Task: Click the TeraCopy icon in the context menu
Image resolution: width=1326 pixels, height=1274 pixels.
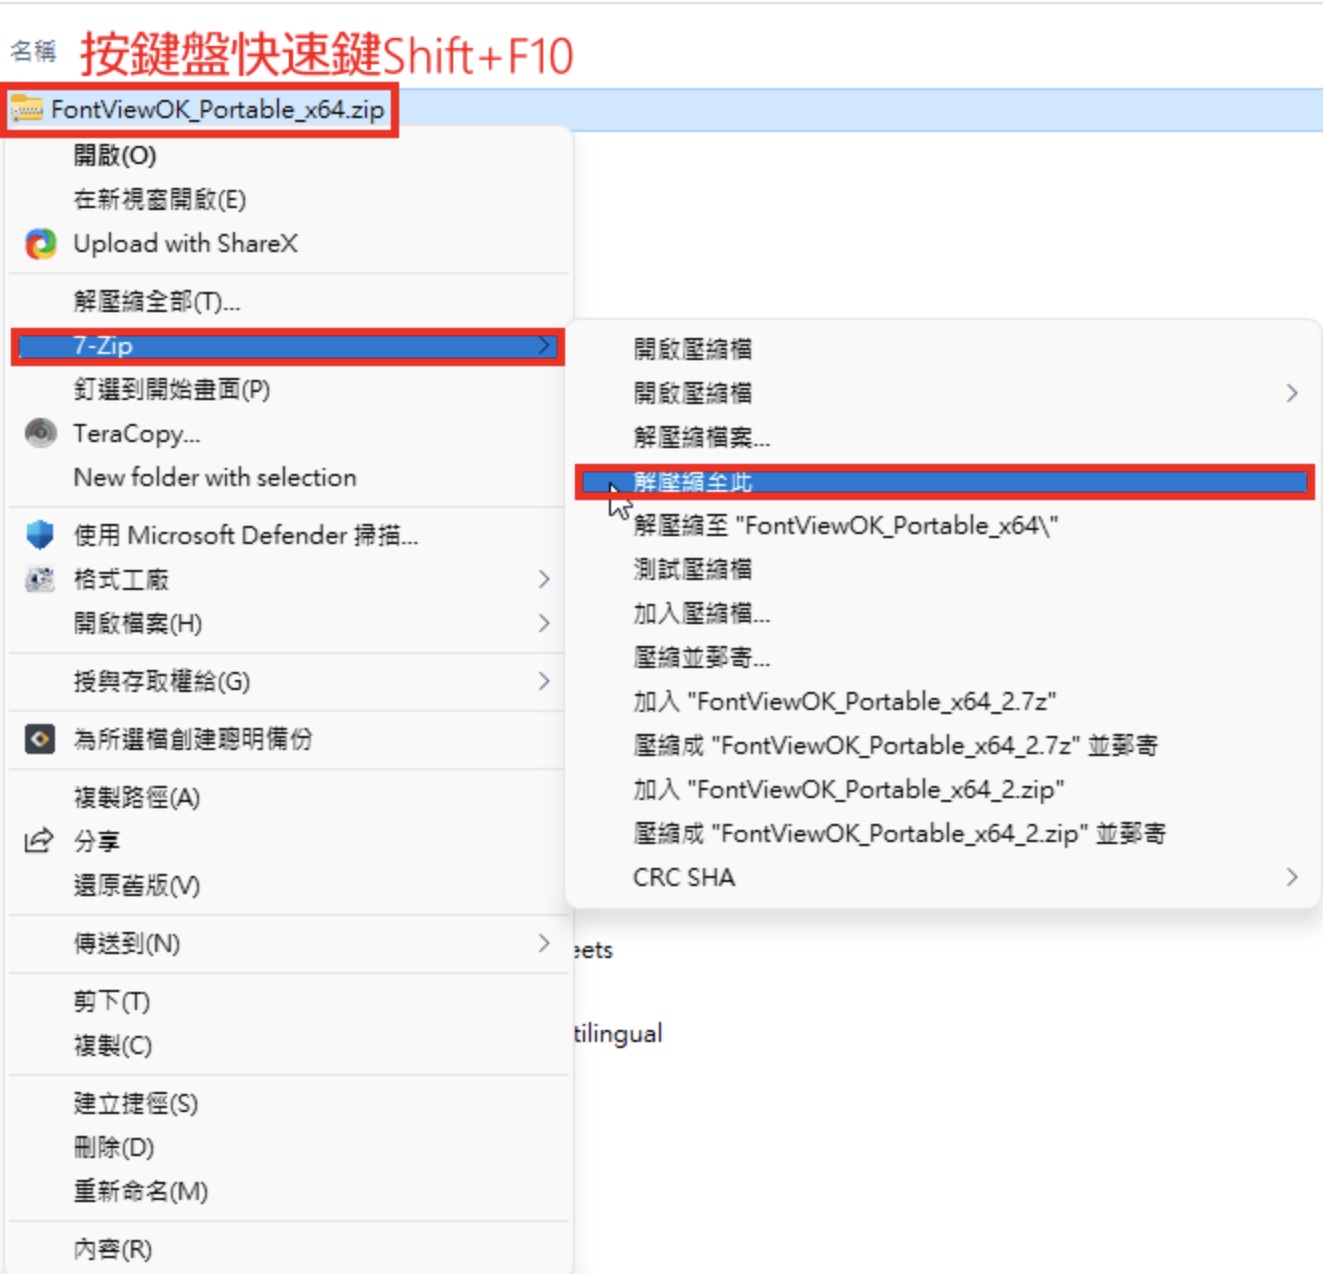Action: [x=40, y=433]
